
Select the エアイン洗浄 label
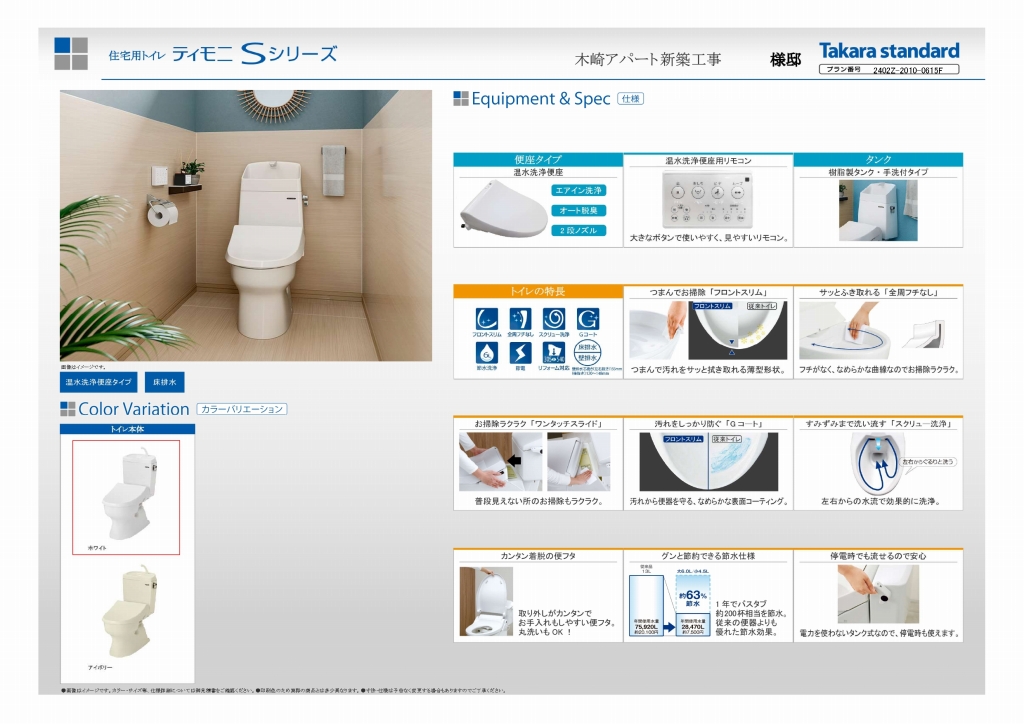(579, 190)
